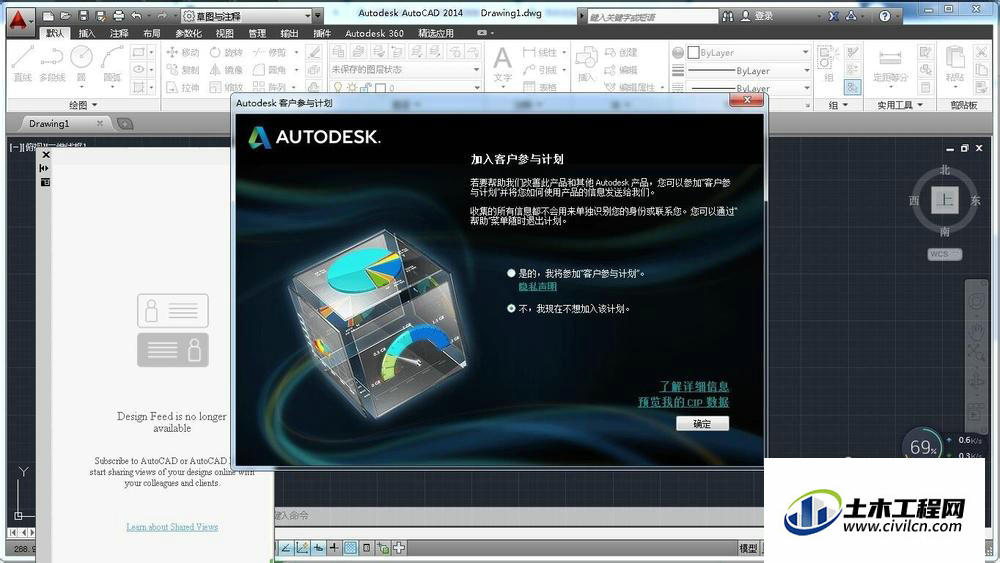Click the Plot (printer) icon in quick access toolbar
The width and height of the screenshot is (1000, 563).
click(x=119, y=16)
